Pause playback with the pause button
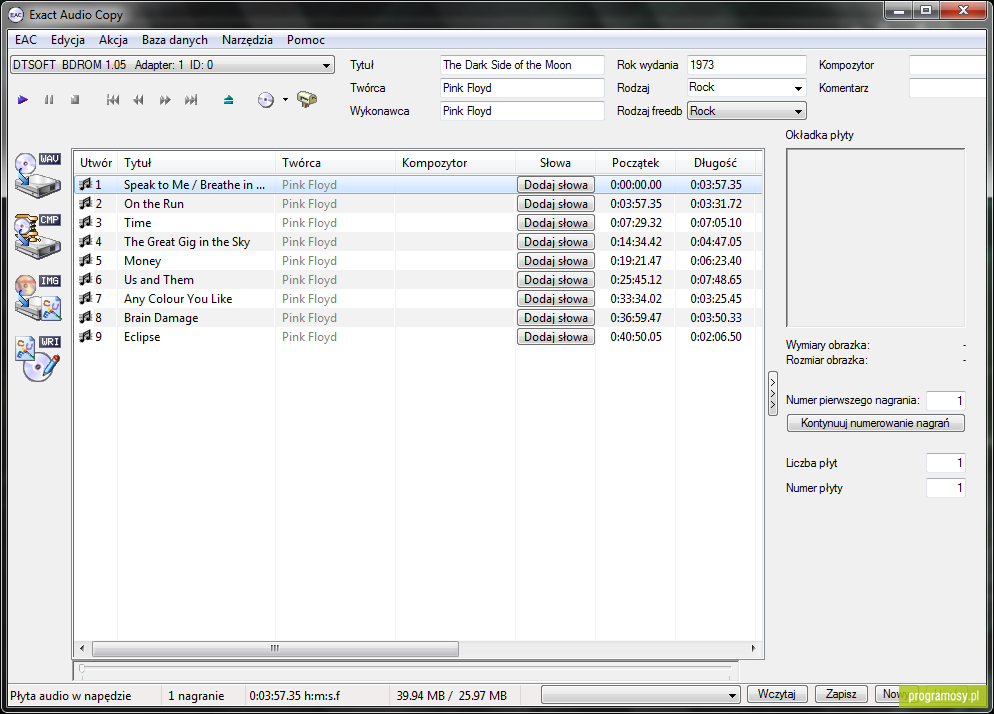The image size is (994, 714). [49, 100]
